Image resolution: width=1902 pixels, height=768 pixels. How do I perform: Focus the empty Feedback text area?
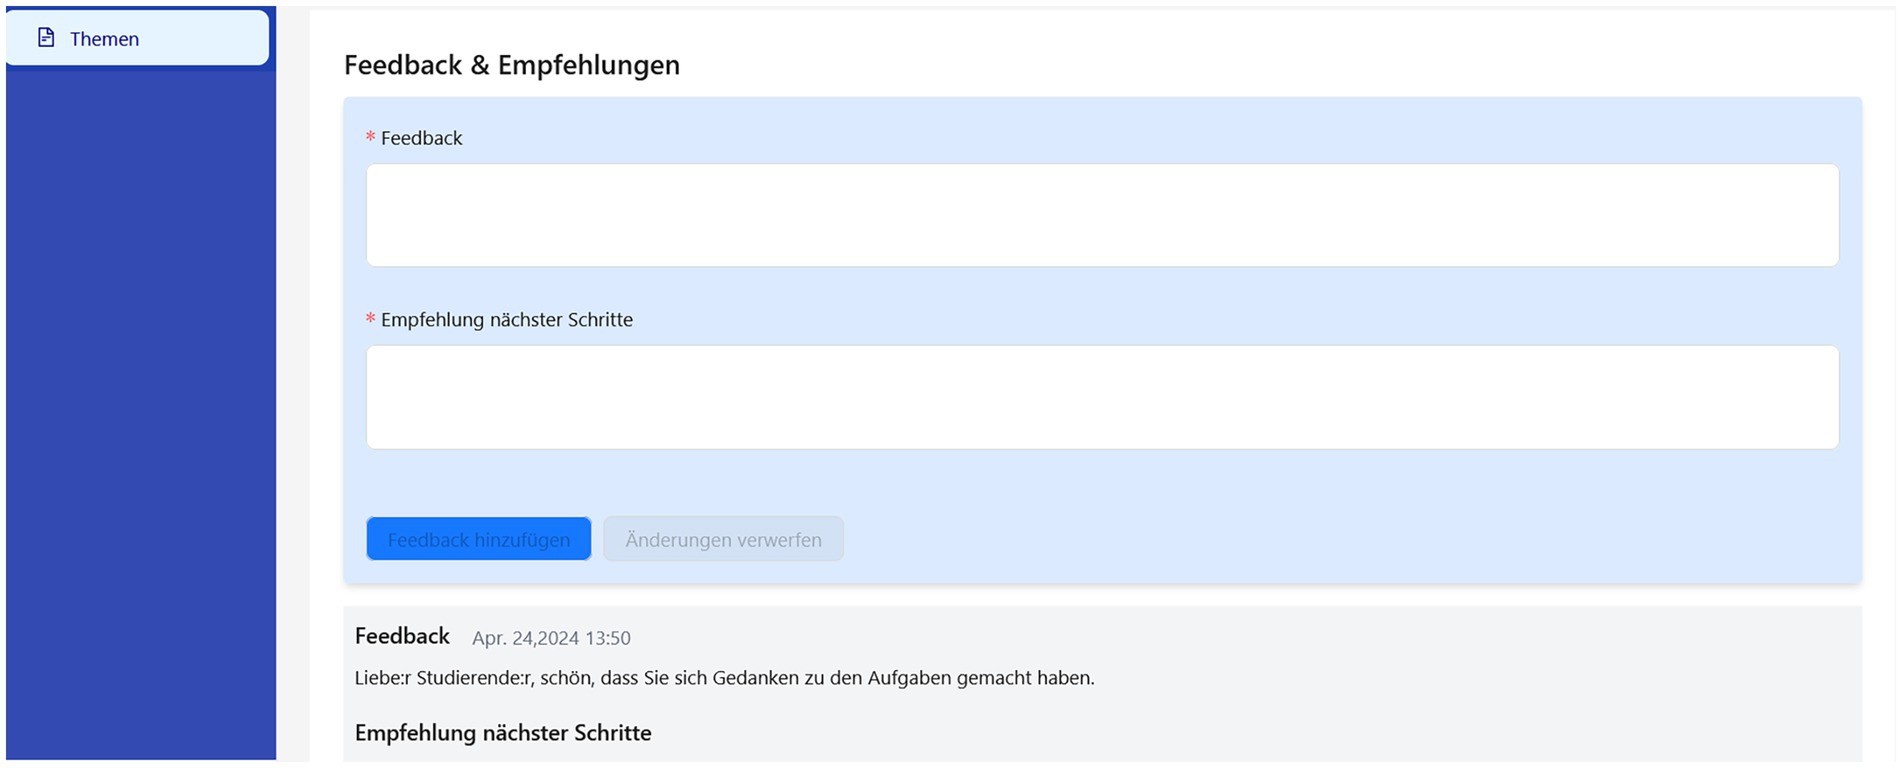(1101, 215)
